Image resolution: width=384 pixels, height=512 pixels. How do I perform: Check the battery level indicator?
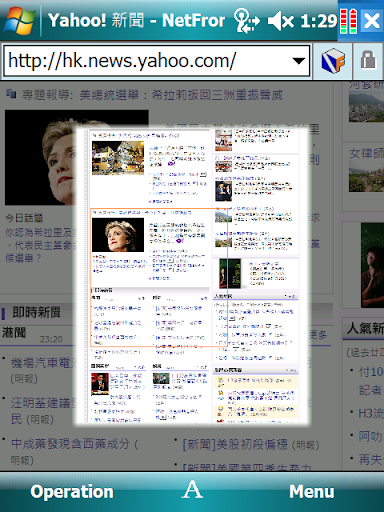(348, 21)
